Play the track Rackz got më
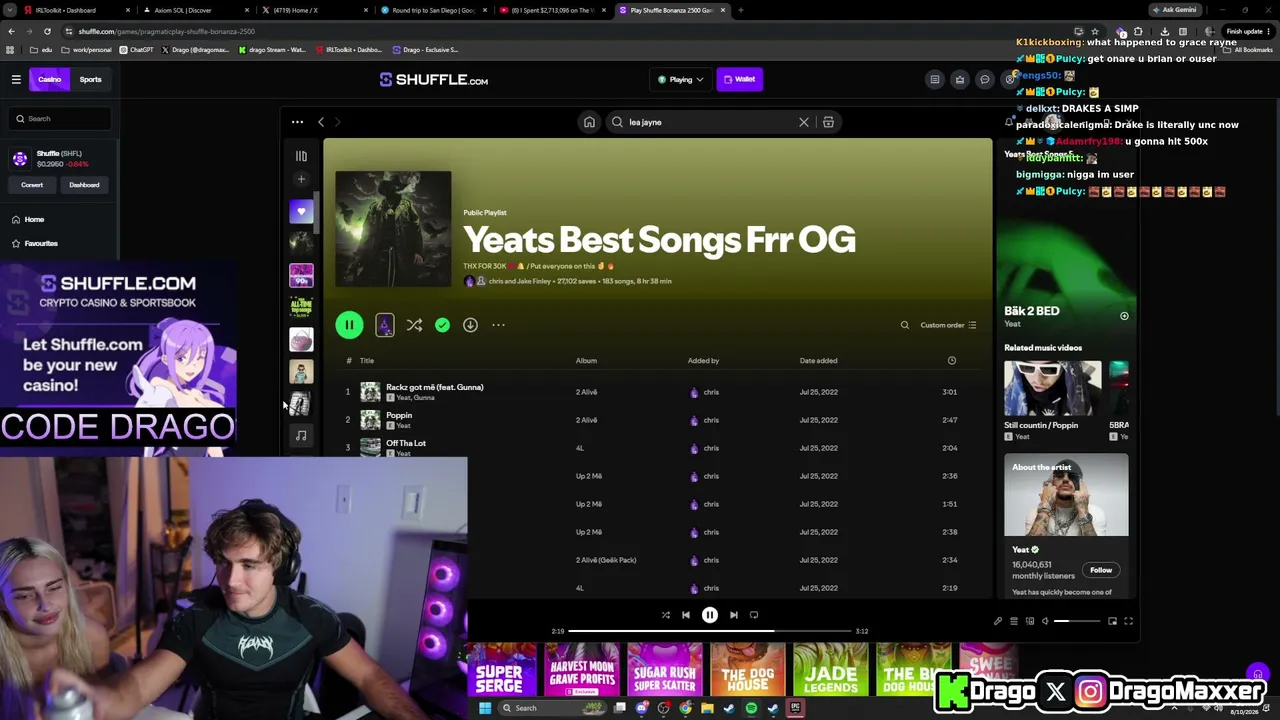The height and width of the screenshot is (720, 1280). tap(434, 387)
